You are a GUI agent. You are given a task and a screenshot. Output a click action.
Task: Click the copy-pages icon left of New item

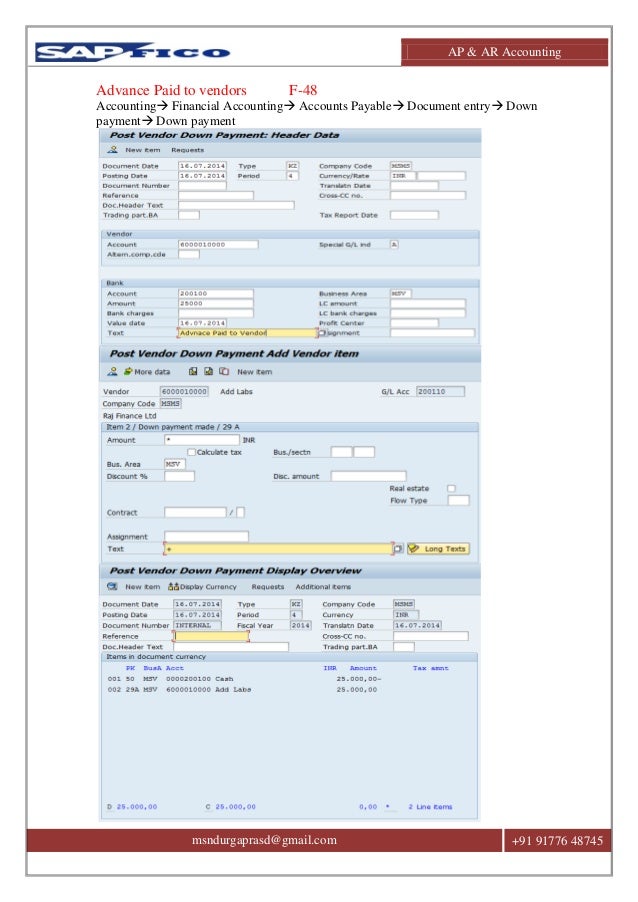coord(224,372)
